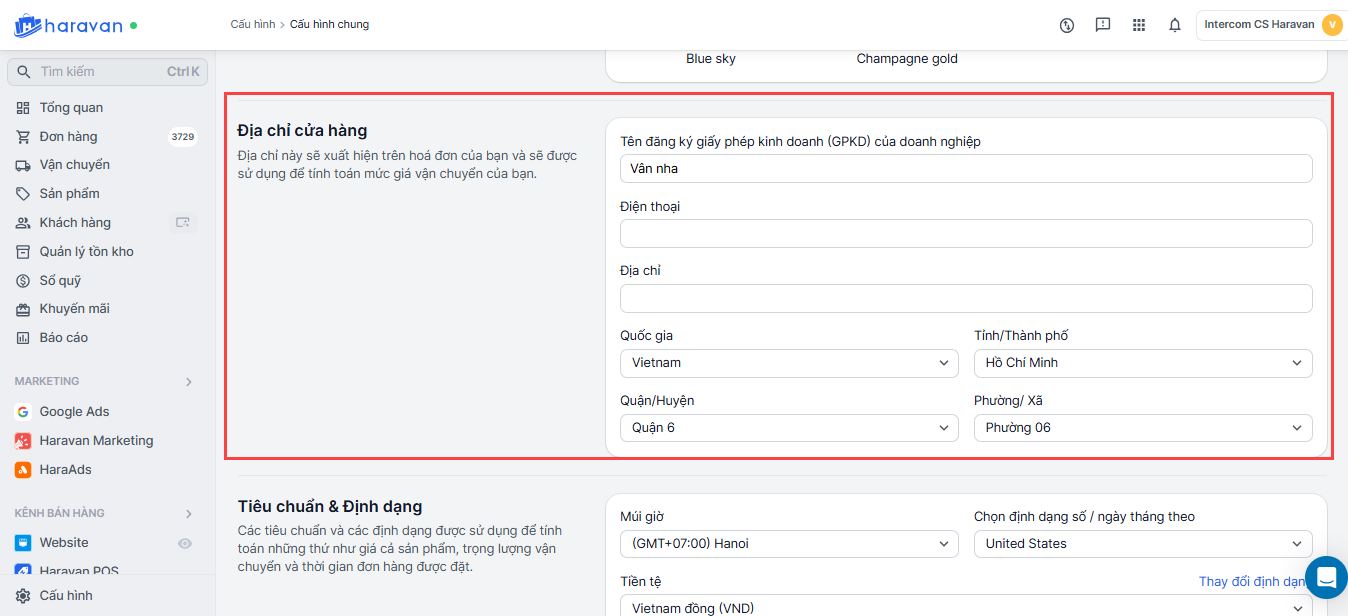Click the Website channel icon
1348x616 pixels.
click(23, 543)
